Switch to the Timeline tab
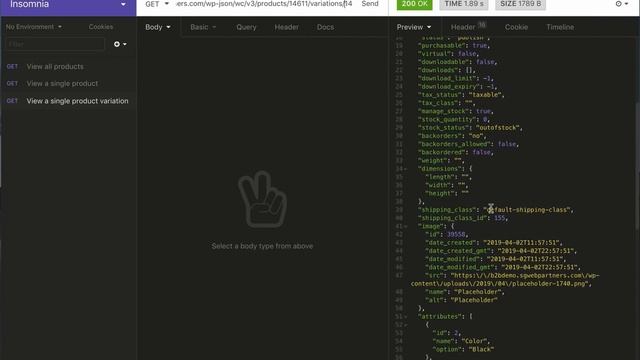The image size is (640, 360). click(x=560, y=27)
